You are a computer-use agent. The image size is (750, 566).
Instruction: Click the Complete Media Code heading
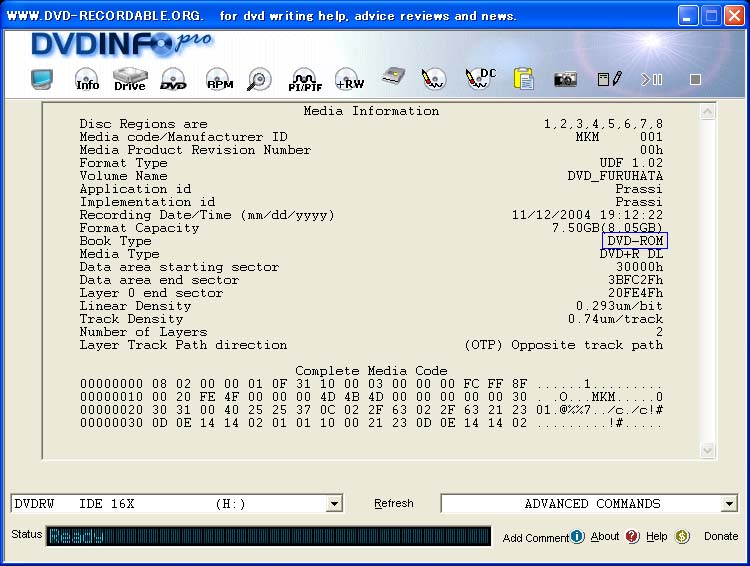(x=371, y=371)
